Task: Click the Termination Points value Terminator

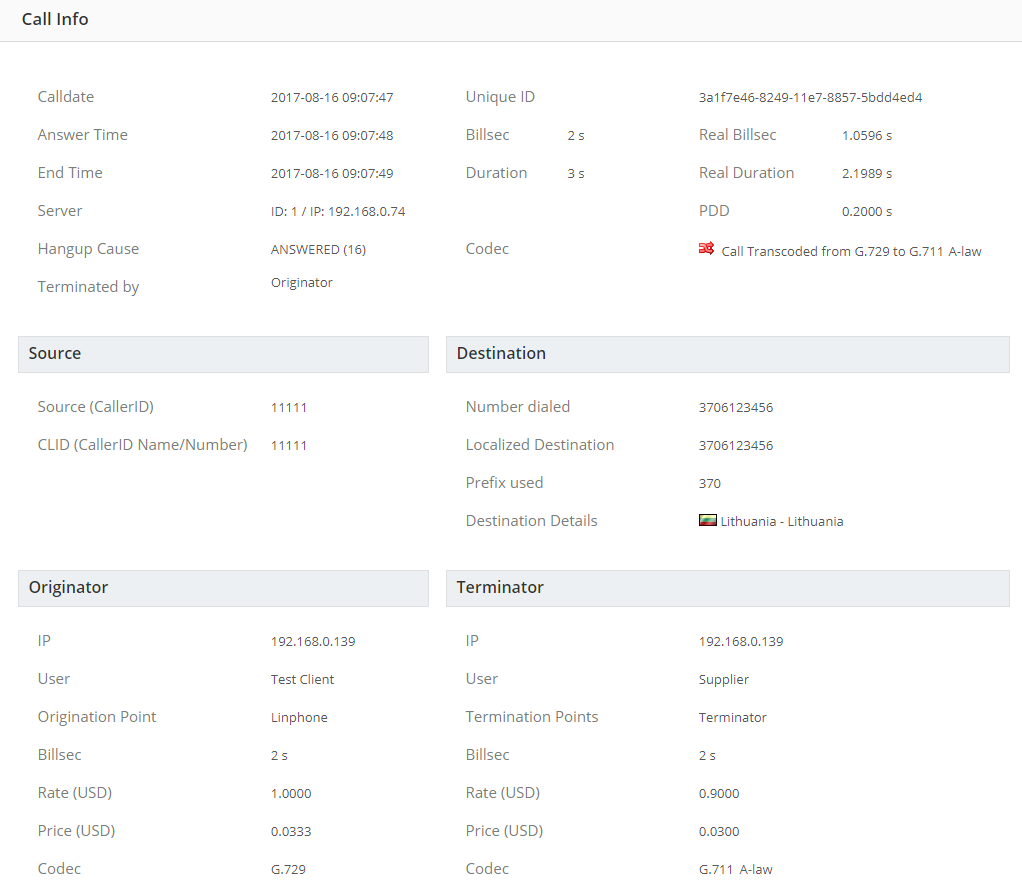Action: click(733, 717)
